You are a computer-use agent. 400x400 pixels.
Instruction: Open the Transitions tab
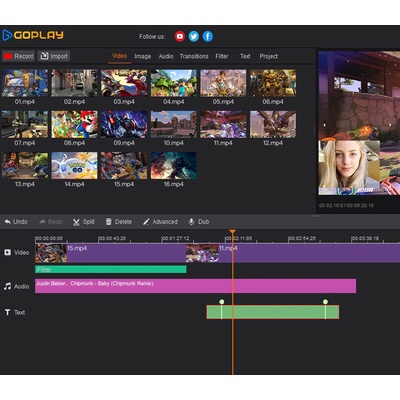[x=194, y=56]
